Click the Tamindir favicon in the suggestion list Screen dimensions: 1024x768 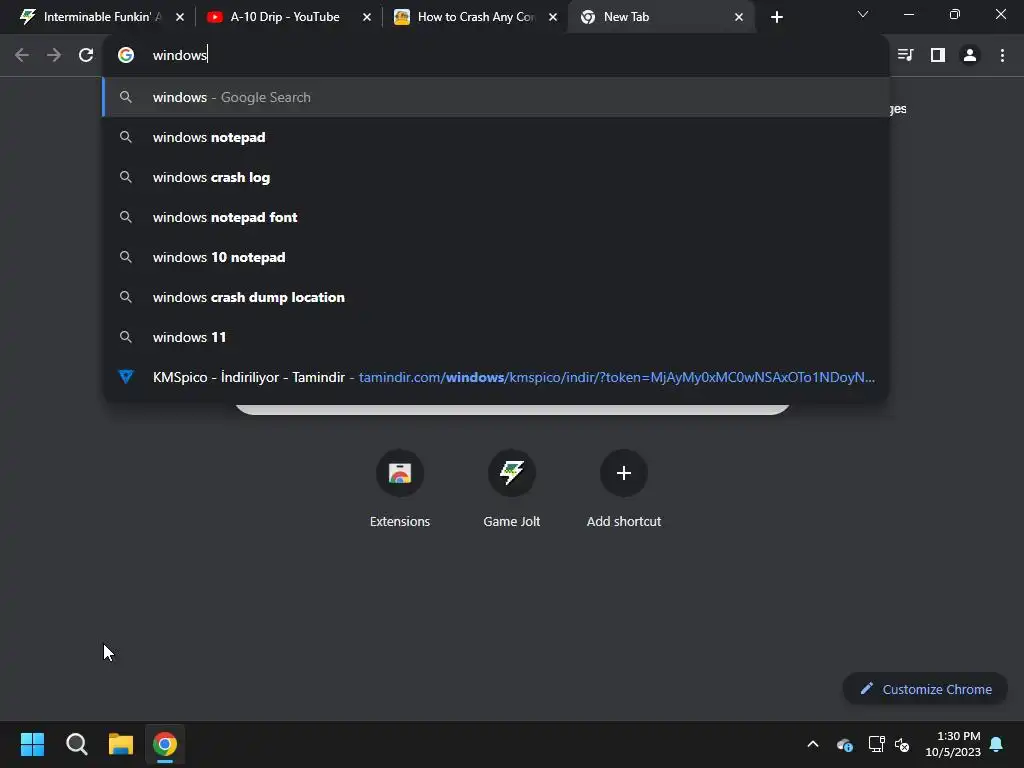pyautogui.click(x=126, y=377)
